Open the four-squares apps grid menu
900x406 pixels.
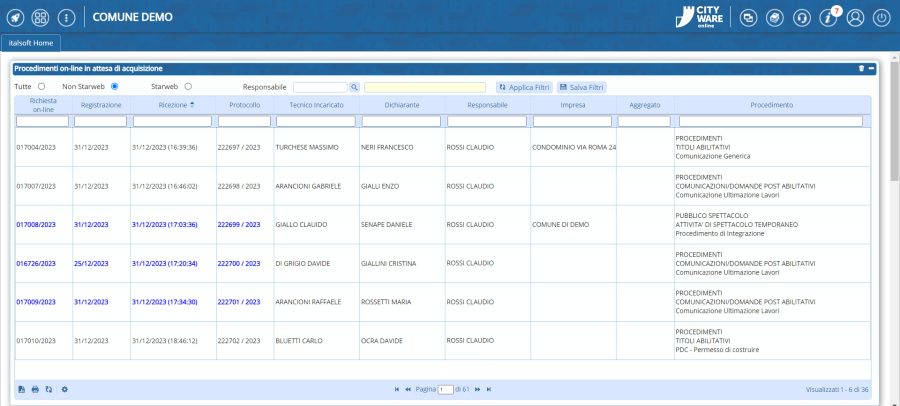coord(41,17)
